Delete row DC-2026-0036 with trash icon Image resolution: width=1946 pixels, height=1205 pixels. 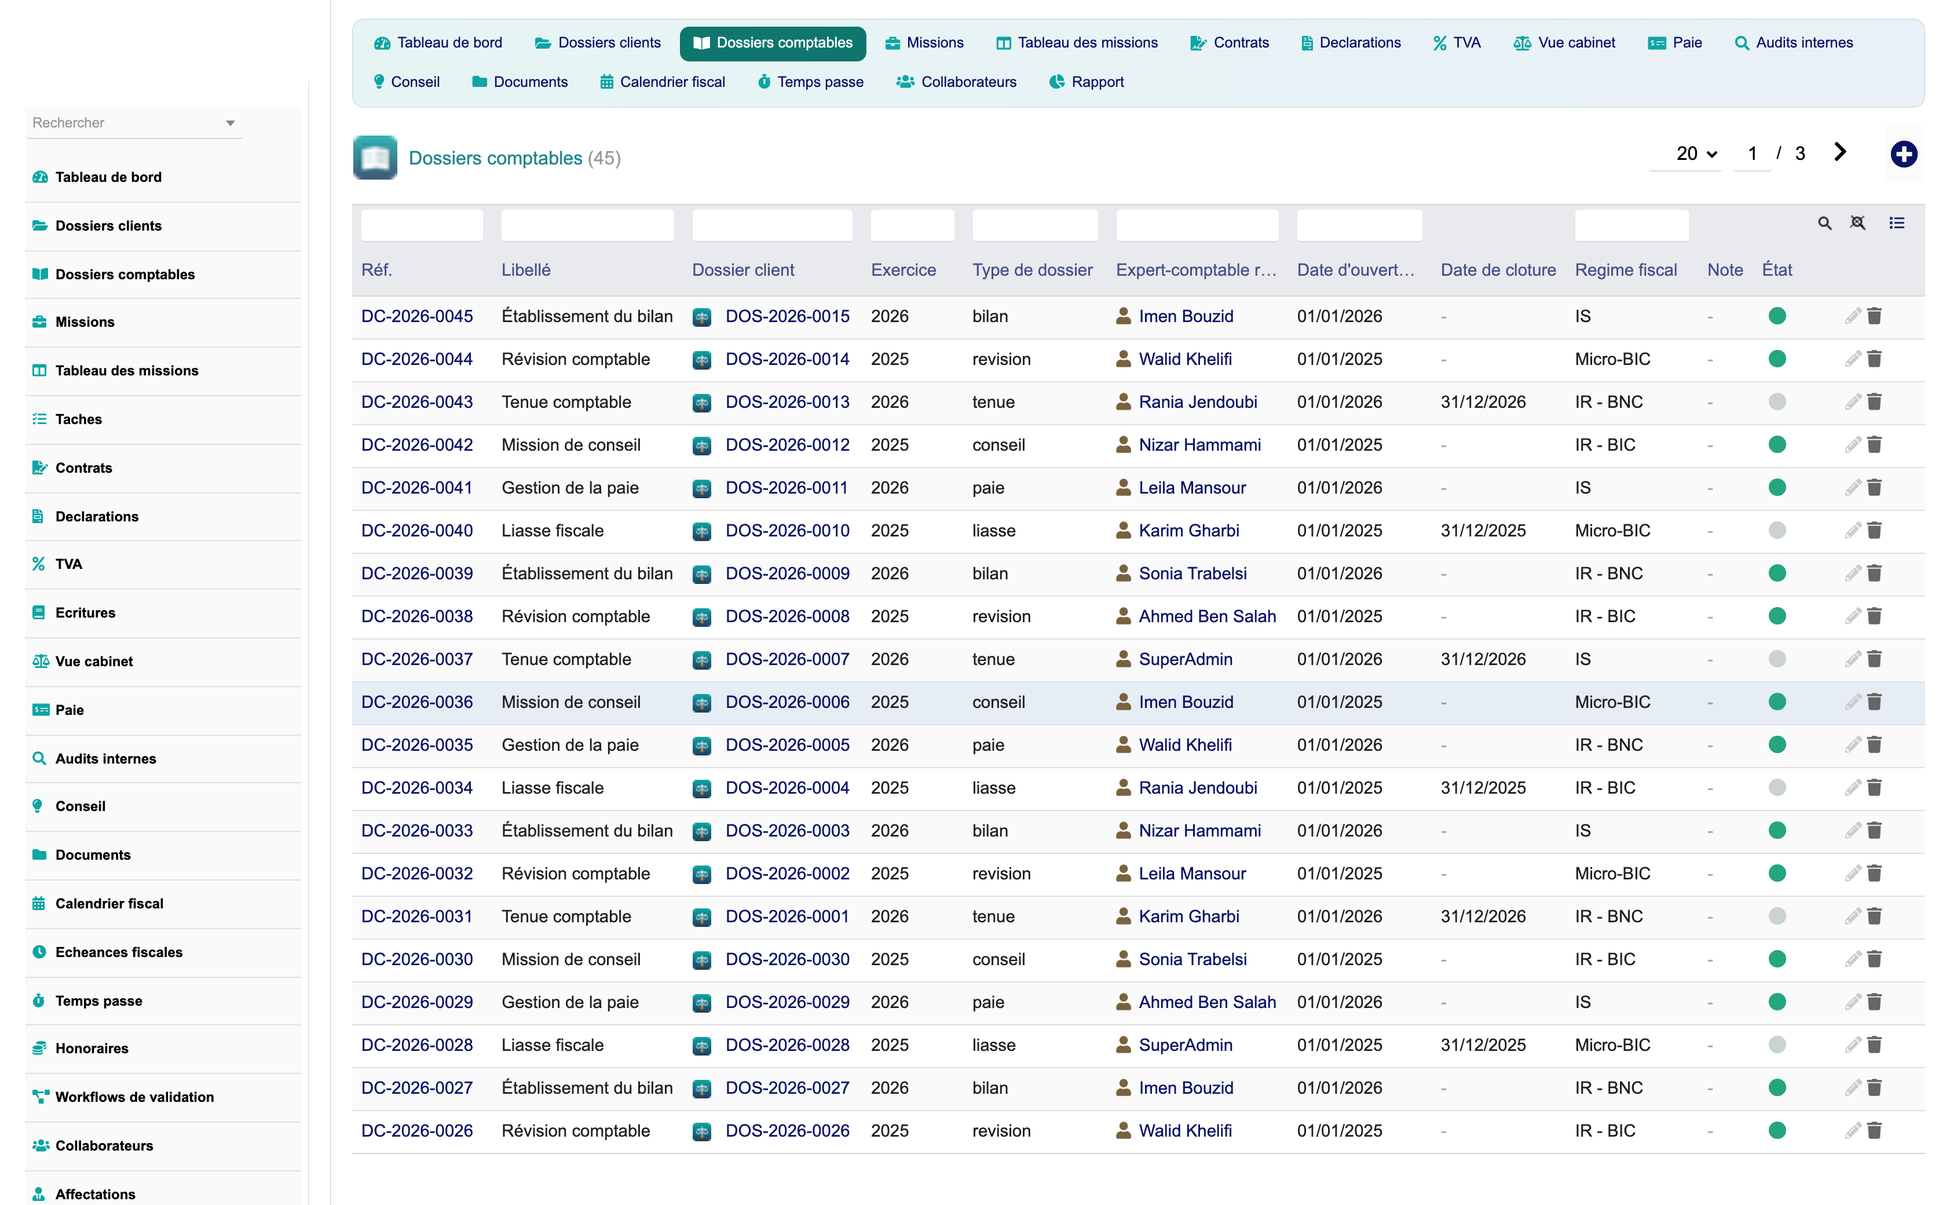[1874, 702]
